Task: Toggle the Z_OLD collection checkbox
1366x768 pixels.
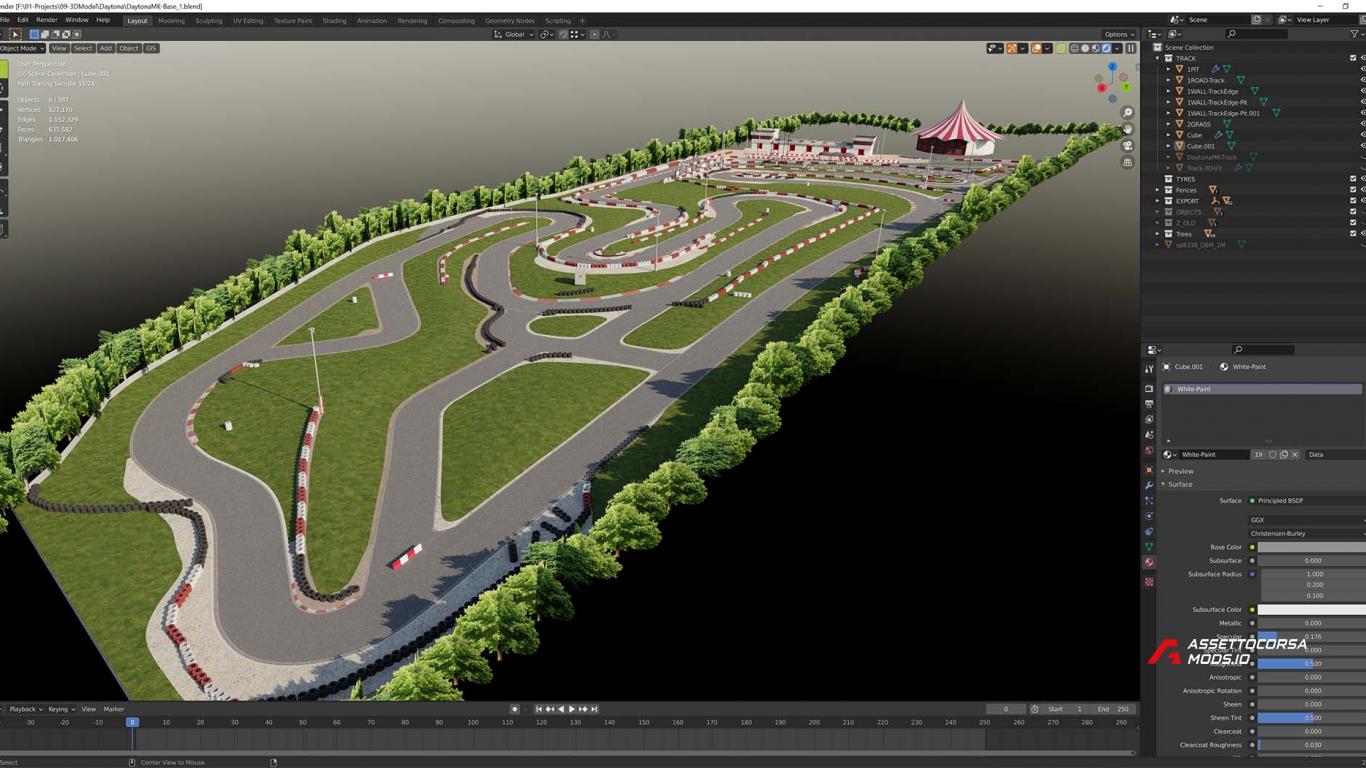Action: click(x=1353, y=223)
